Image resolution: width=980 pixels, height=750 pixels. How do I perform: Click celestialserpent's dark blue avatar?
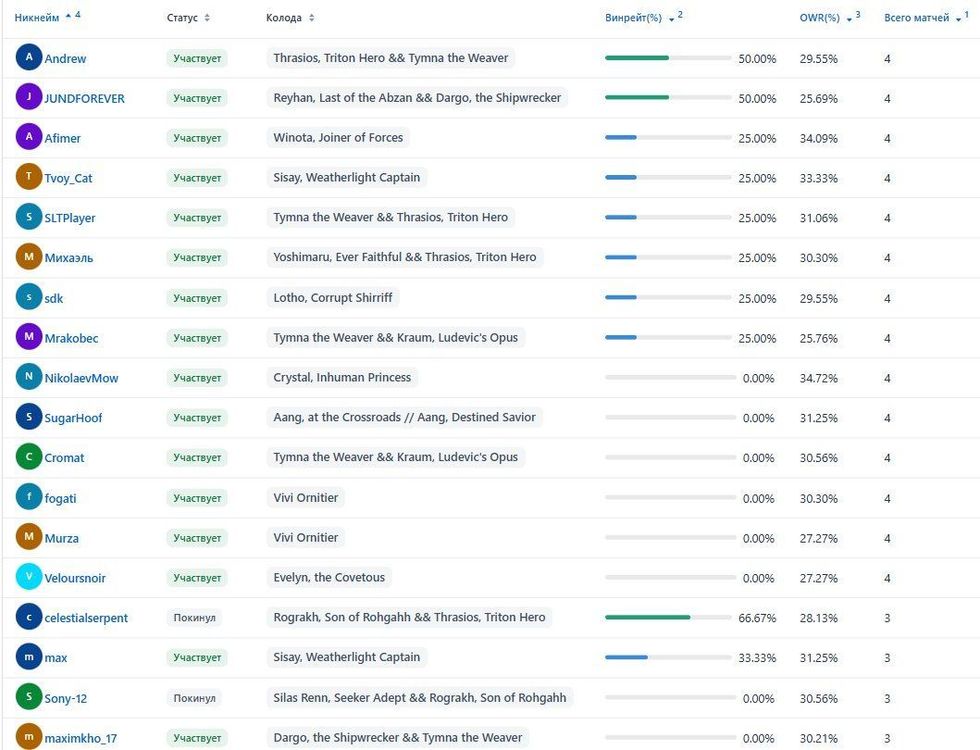point(29,617)
